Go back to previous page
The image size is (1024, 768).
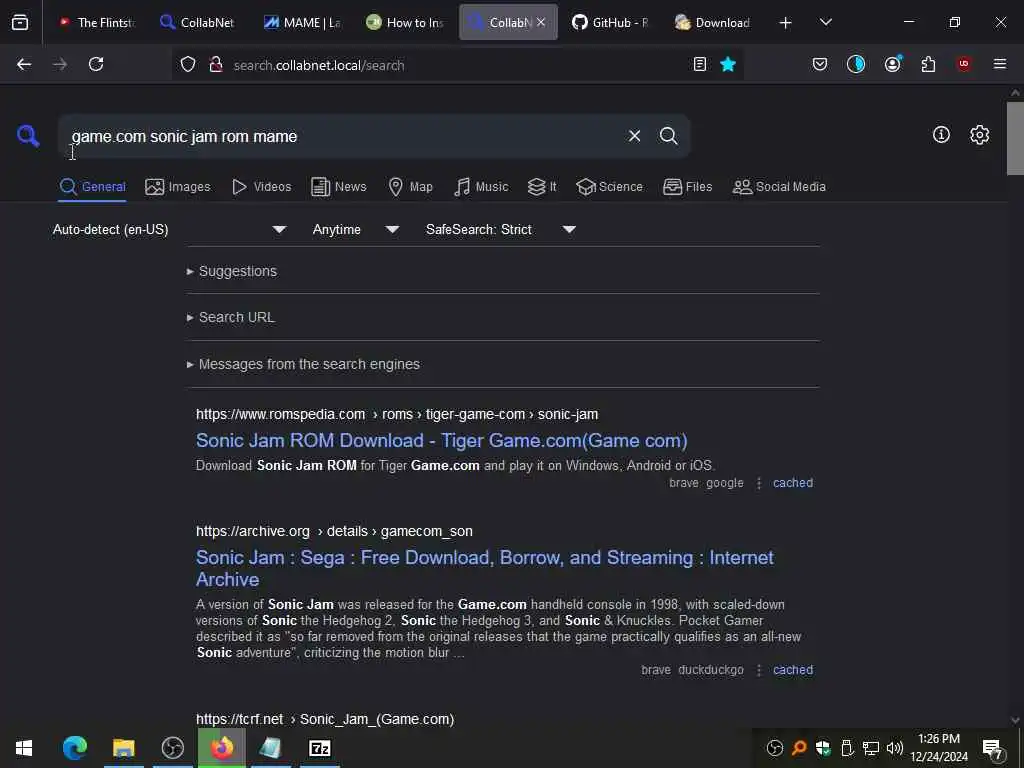[24, 64]
